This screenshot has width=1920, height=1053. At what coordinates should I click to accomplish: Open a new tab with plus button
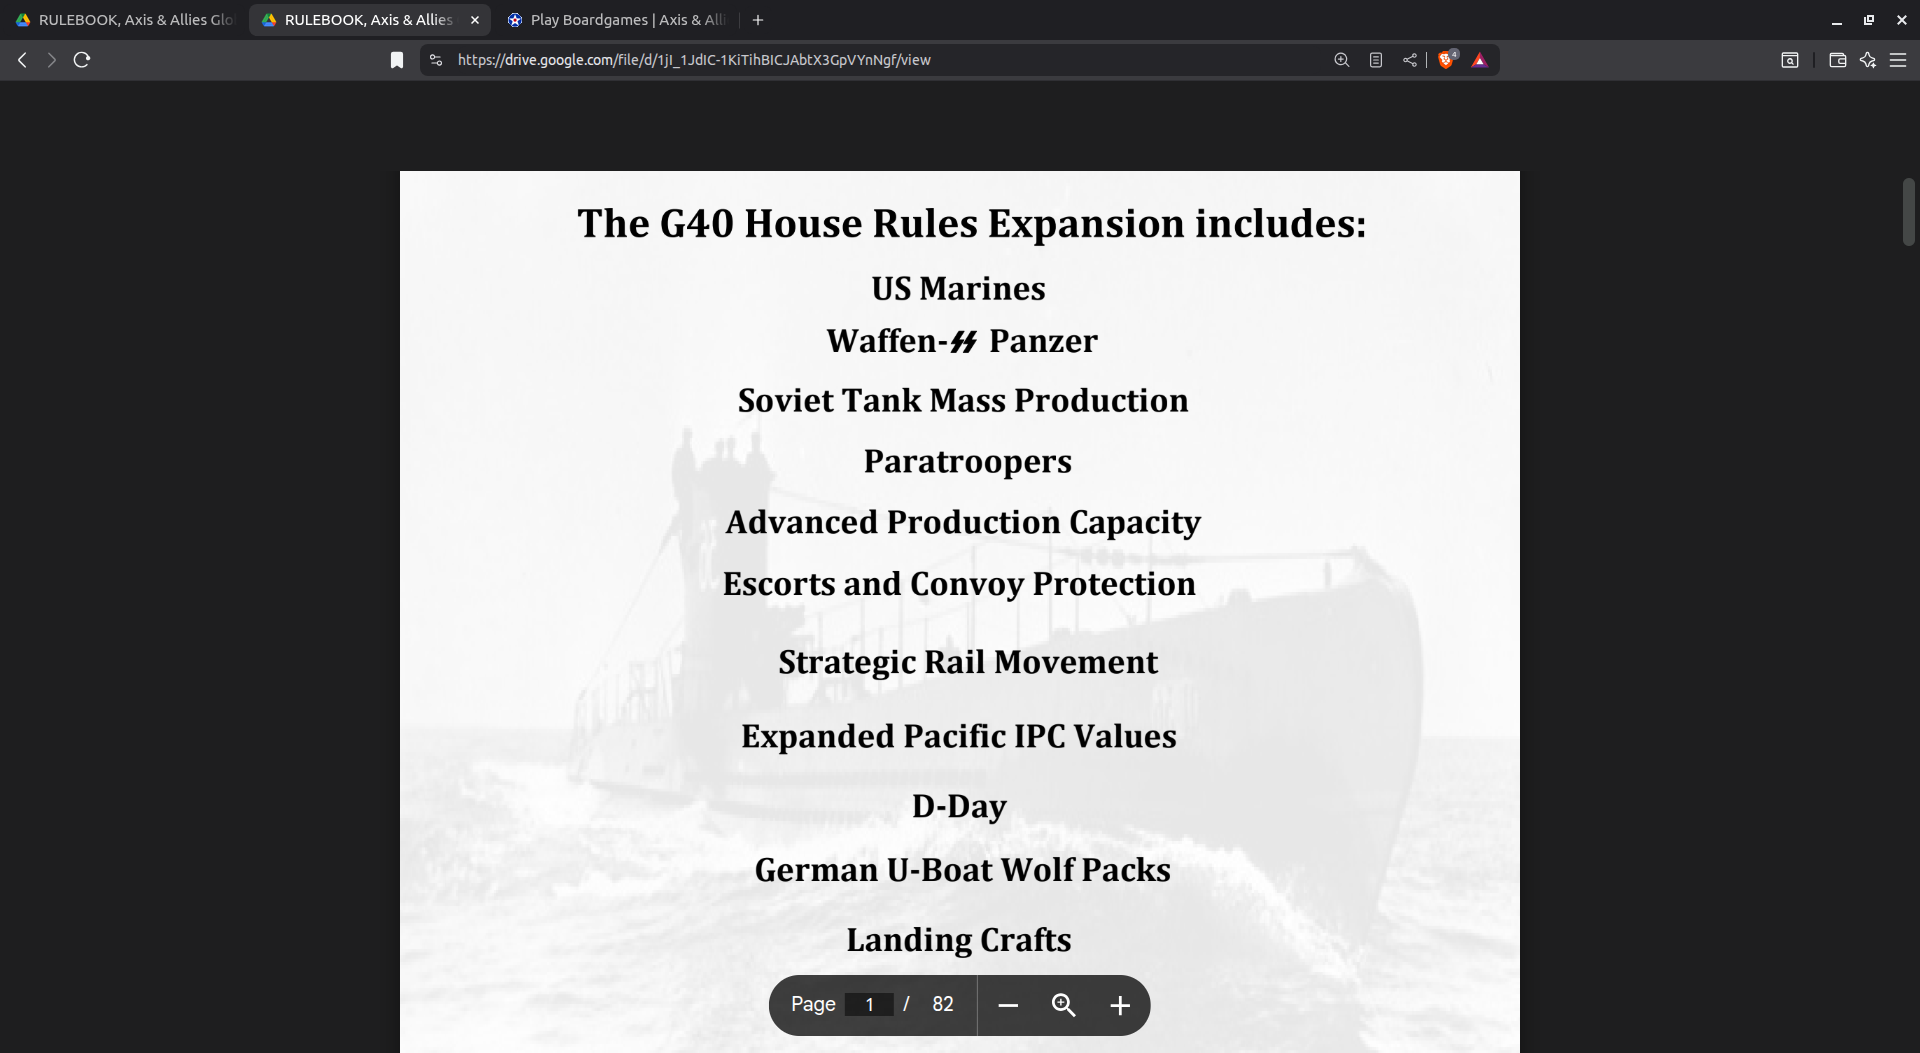758,20
